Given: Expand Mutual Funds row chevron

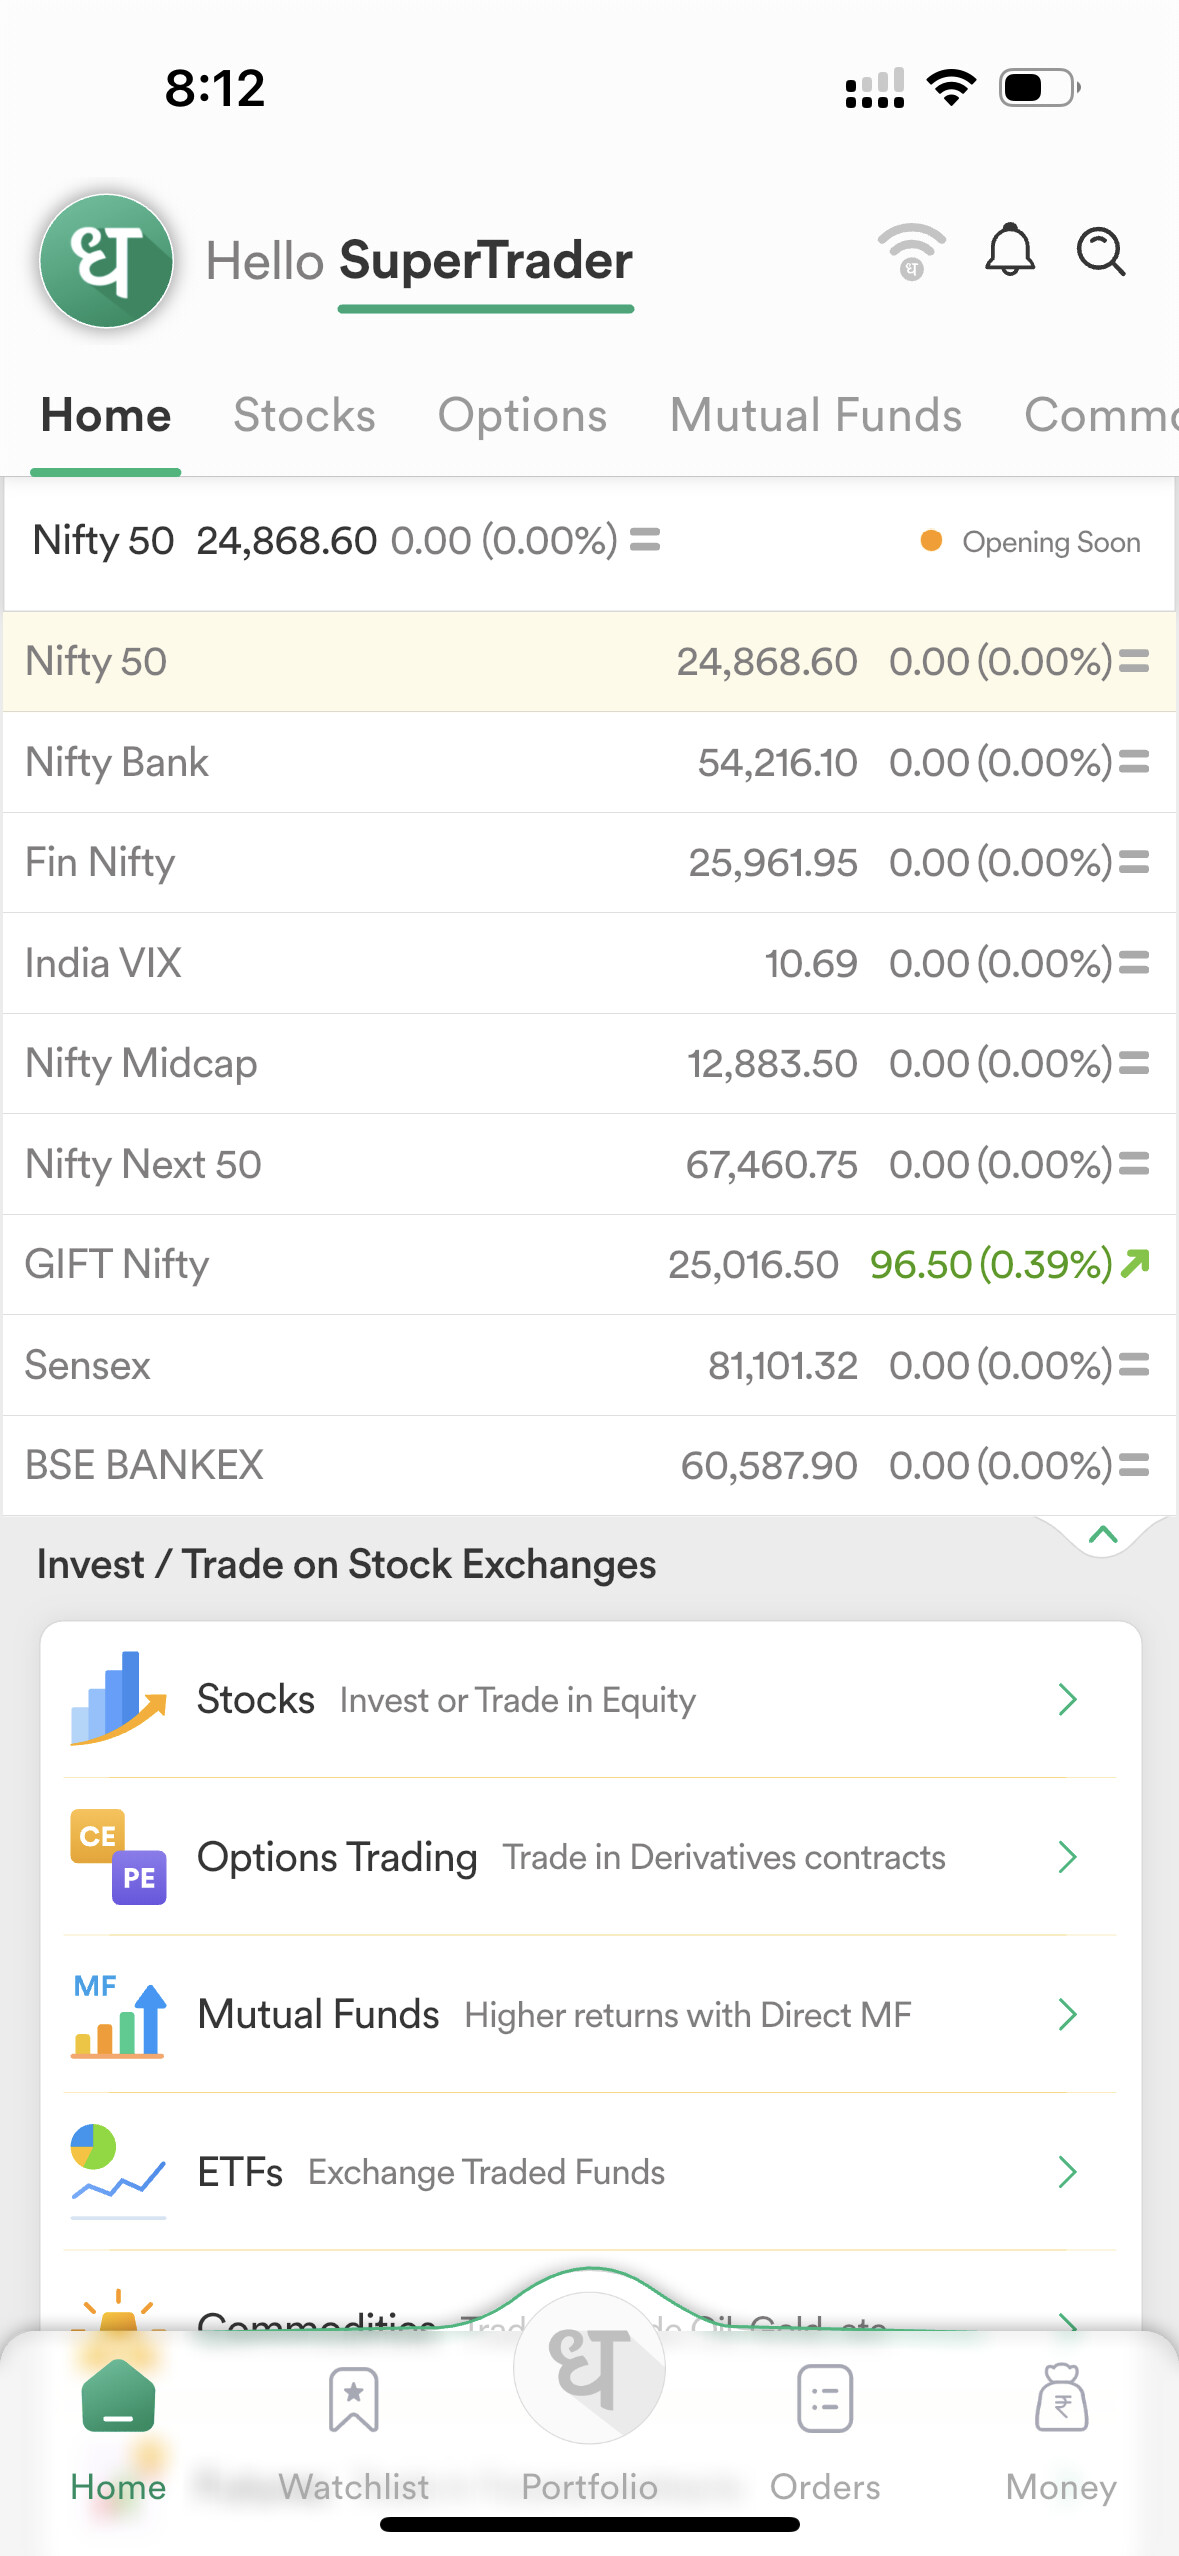Looking at the screenshot, I should coord(1067,2014).
